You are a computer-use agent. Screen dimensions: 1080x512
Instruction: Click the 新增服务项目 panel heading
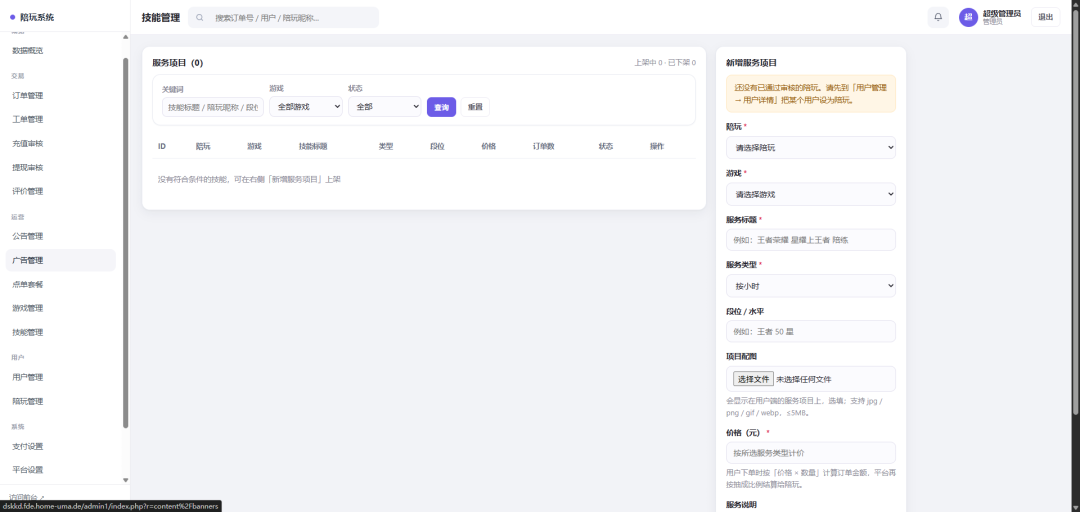pos(751,63)
